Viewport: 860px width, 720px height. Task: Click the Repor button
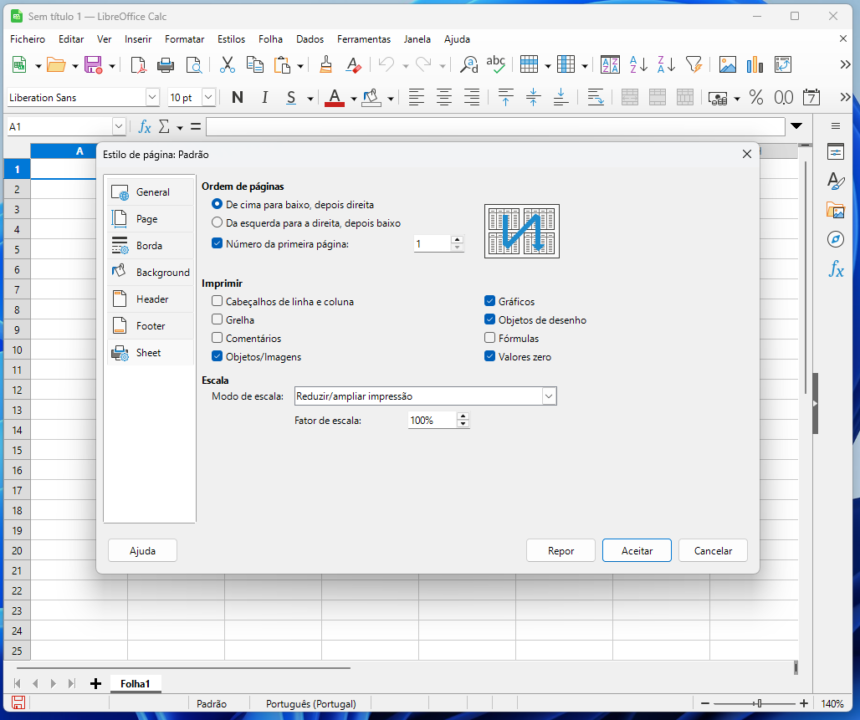click(x=561, y=551)
